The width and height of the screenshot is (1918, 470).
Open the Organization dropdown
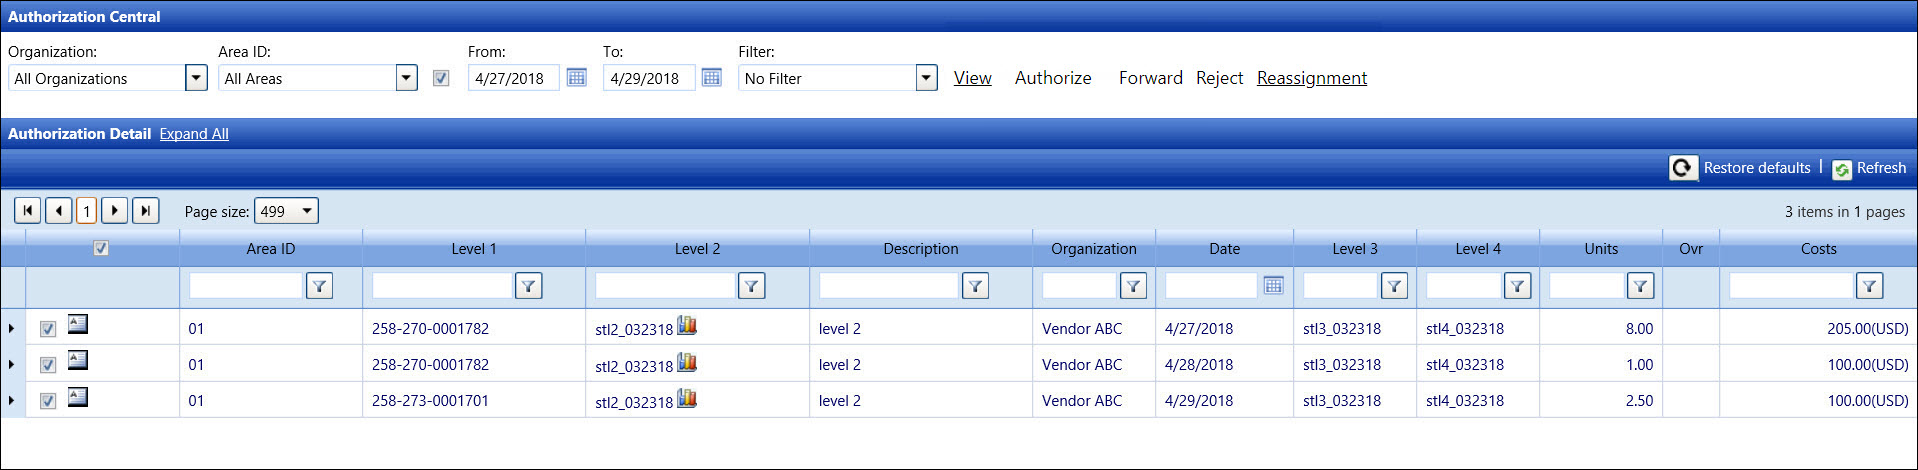(x=196, y=78)
